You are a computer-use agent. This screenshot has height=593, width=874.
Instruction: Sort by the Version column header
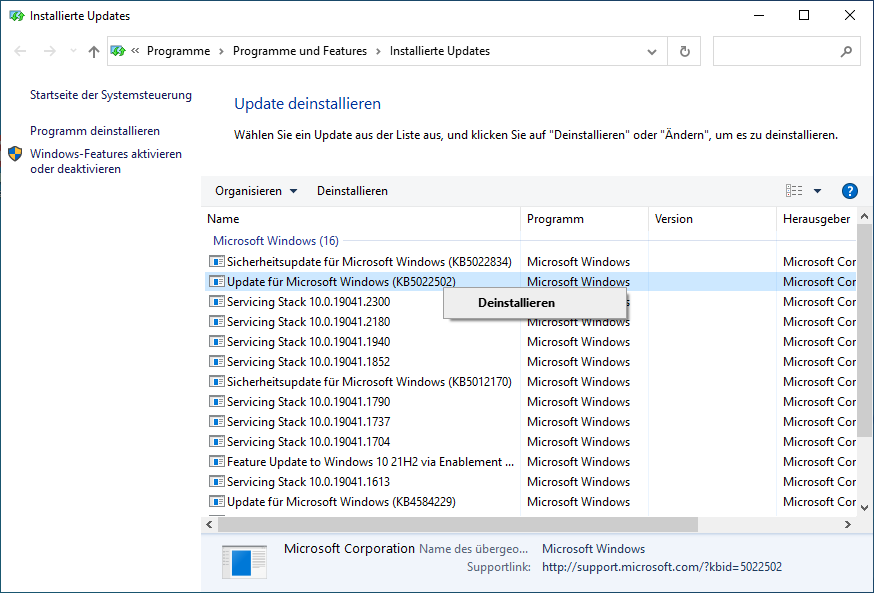pos(712,219)
